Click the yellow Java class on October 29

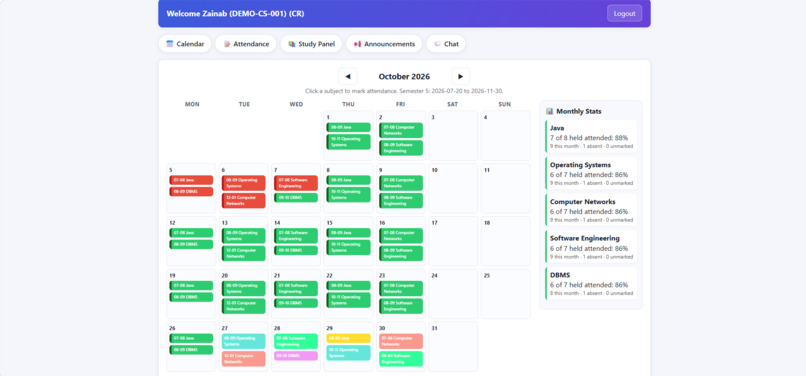pos(348,338)
